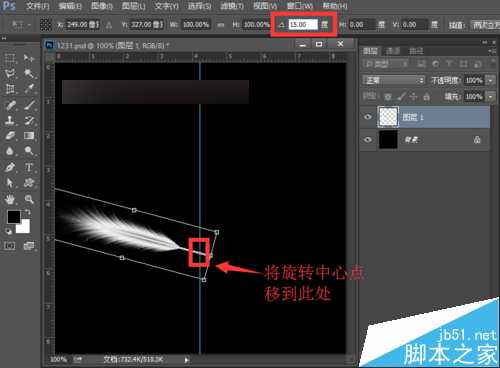The image size is (500, 368).
Task: Open the blend mode 正常 dropdown
Action: [x=394, y=80]
